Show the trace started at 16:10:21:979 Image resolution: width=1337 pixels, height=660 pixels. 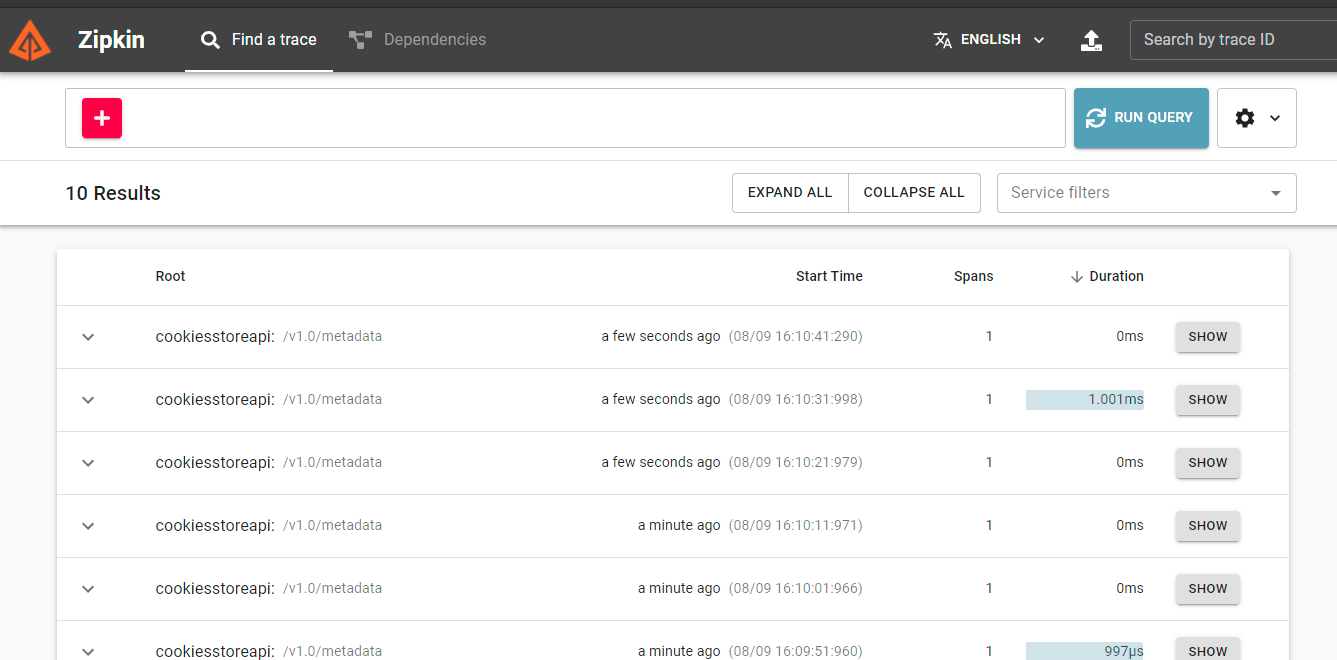pos(1208,463)
